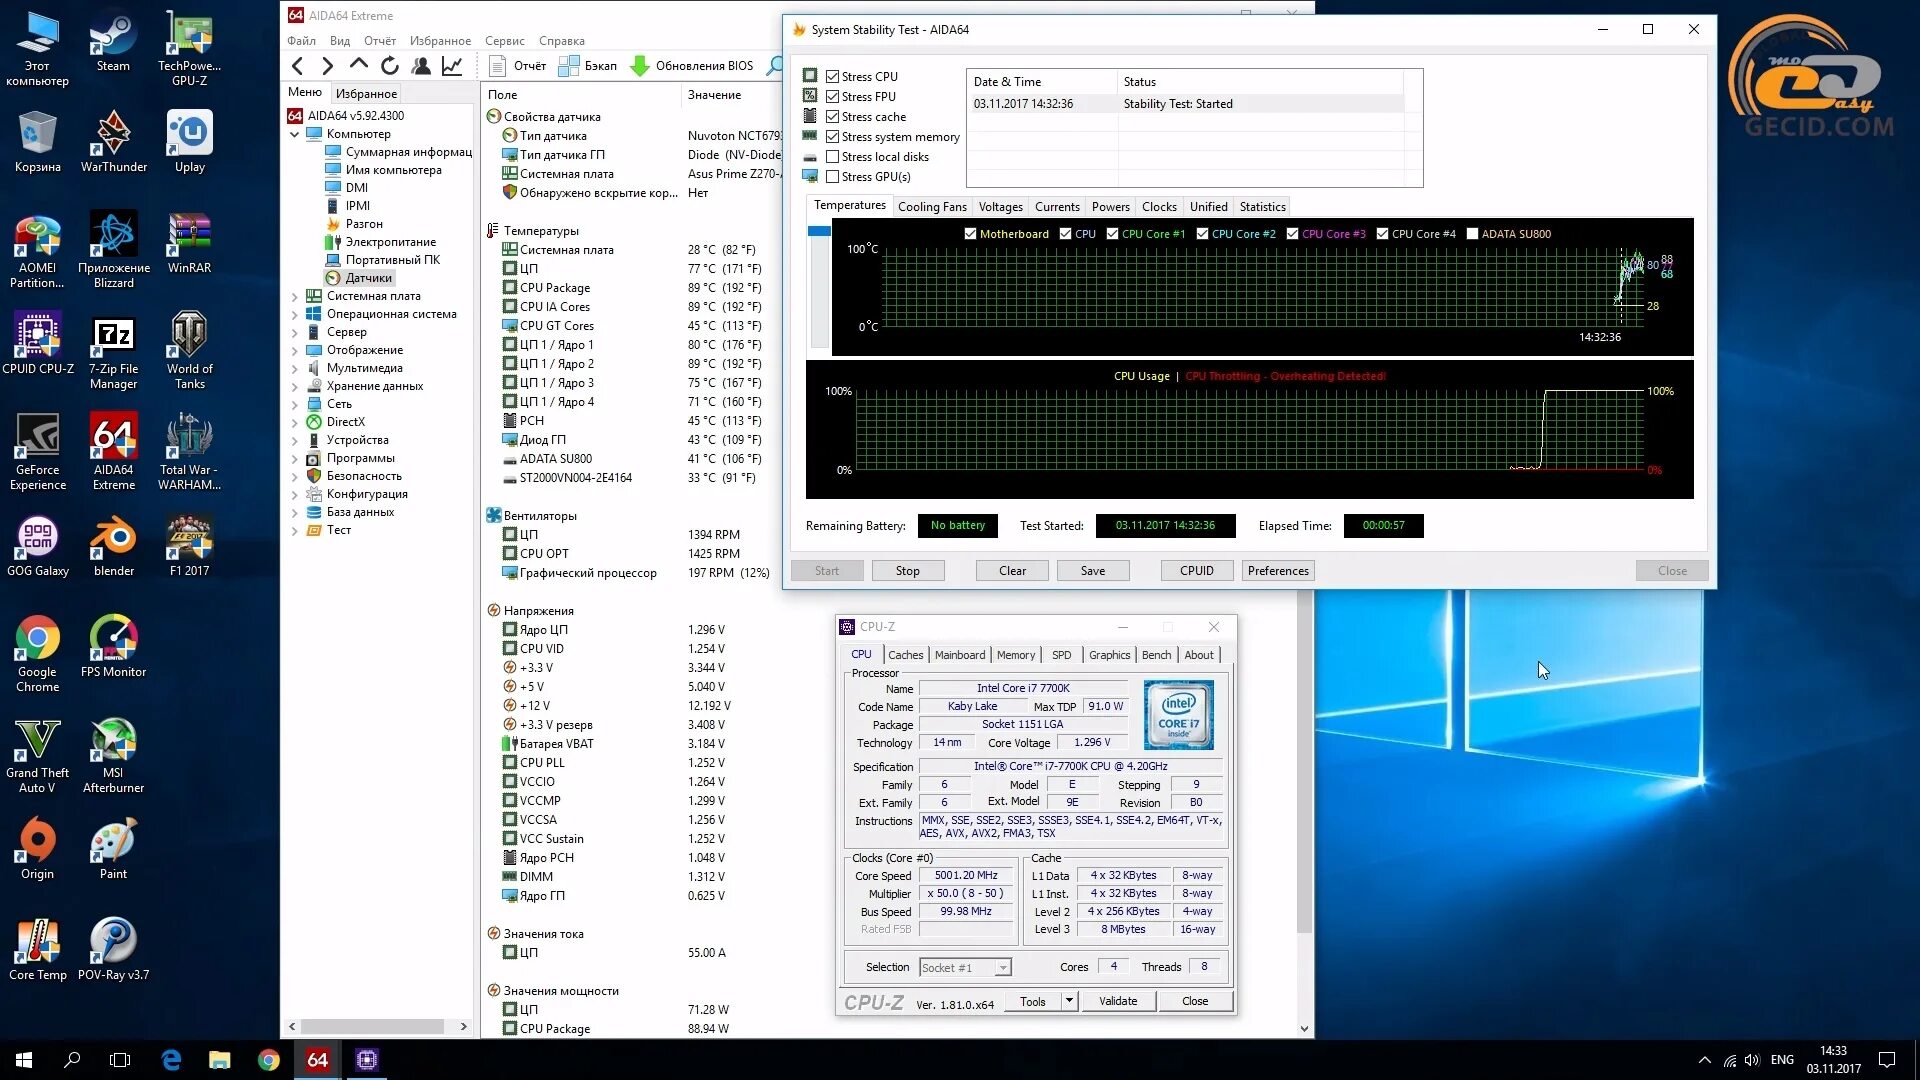Open CPU-Z Tools dropdown arrow
Image resolution: width=1920 pixels, height=1080 pixels.
(1069, 1001)
